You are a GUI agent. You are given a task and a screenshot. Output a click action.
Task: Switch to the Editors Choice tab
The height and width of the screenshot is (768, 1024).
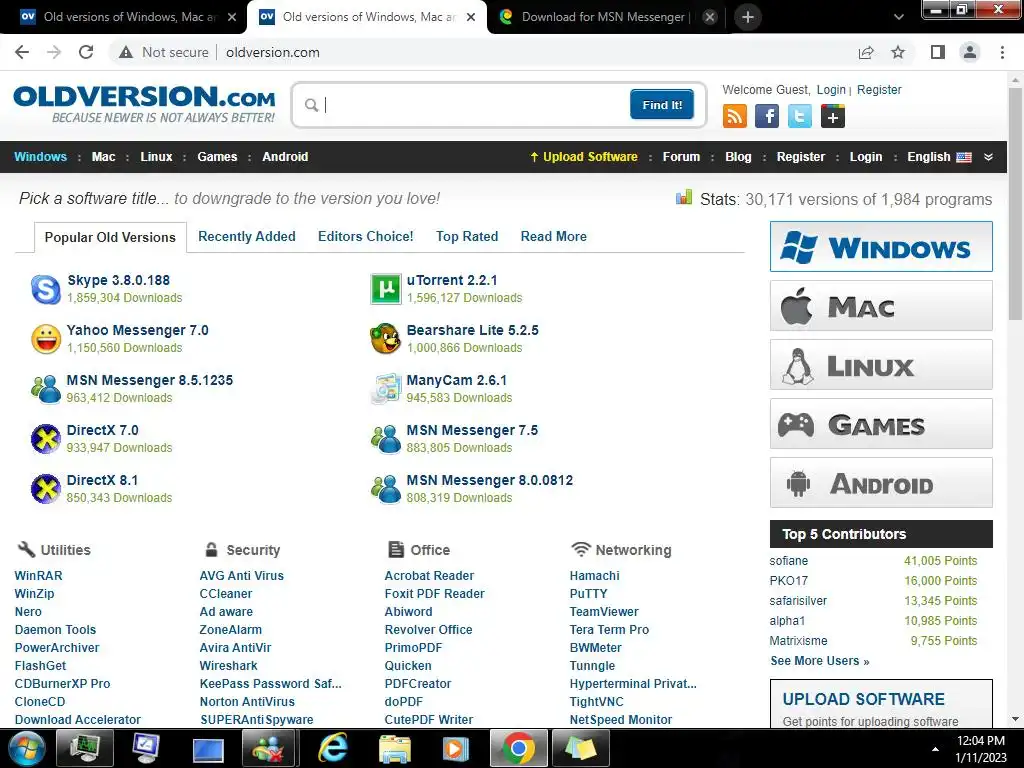click(366, 236)
